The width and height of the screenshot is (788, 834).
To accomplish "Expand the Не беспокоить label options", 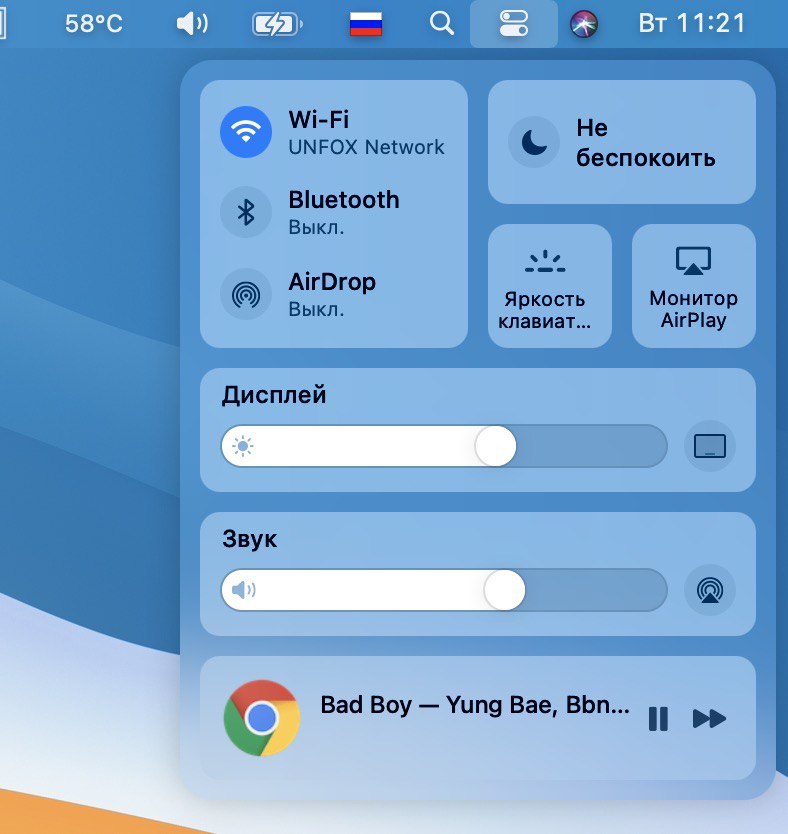I will [646, 143].
